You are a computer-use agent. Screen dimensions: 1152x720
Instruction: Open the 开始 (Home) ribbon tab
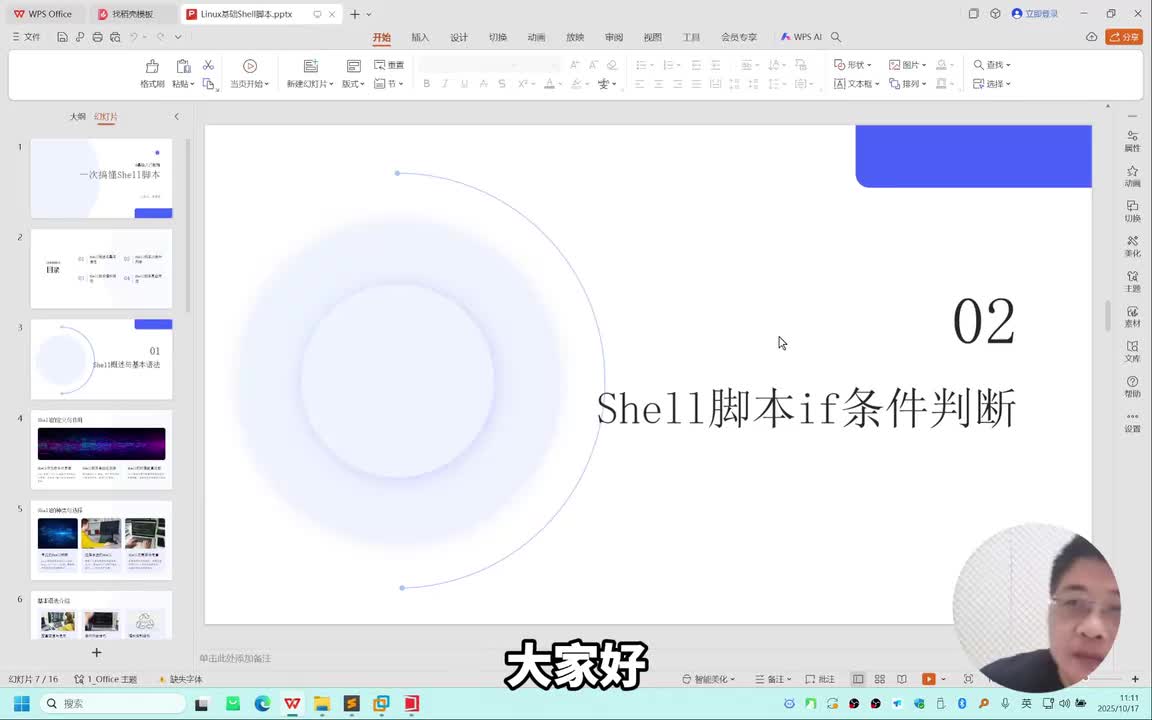[x=381, y=37]
